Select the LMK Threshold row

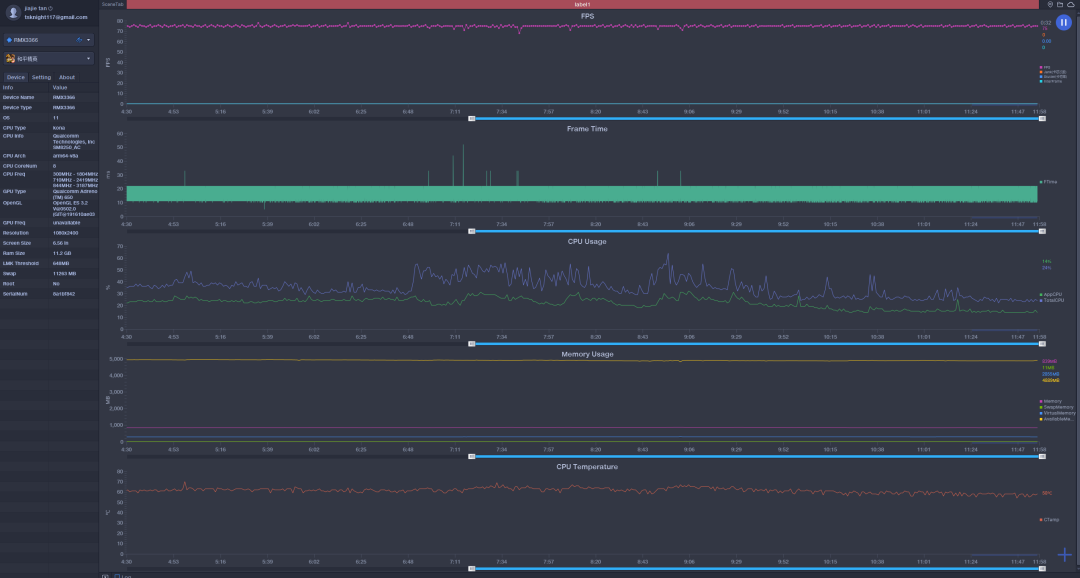point(49,263)
